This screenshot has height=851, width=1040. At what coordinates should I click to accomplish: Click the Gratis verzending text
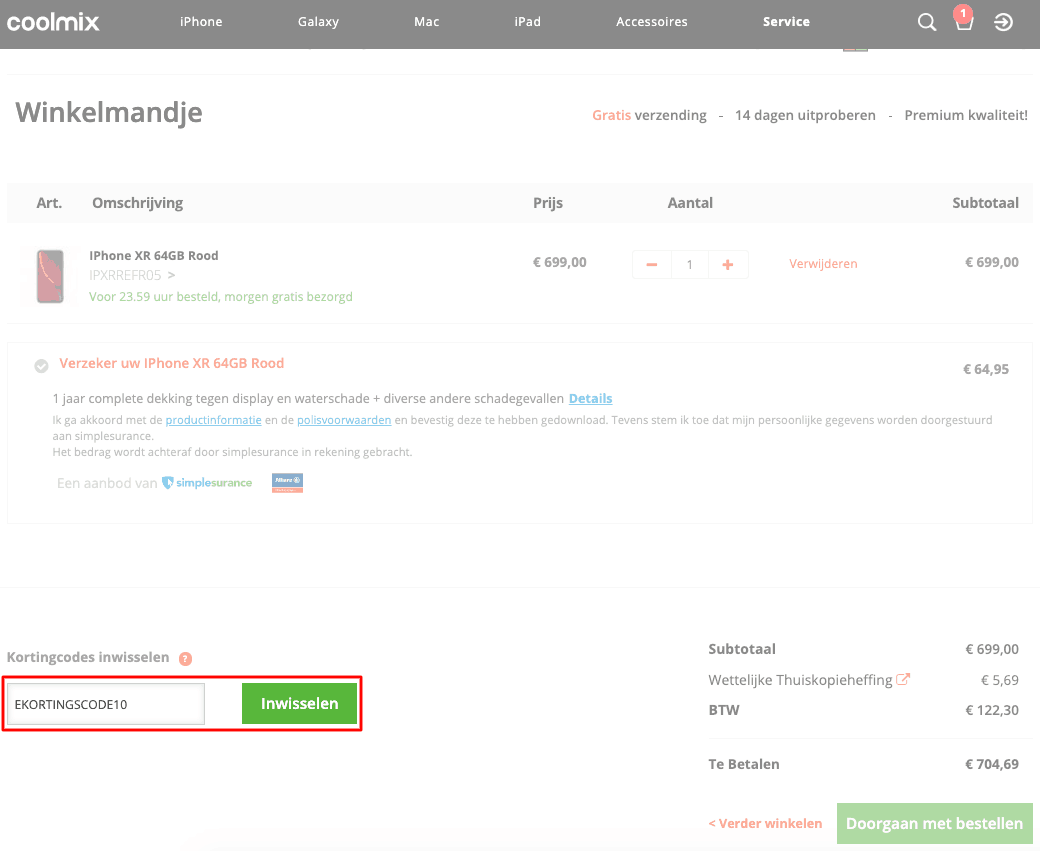tap(649, 115)
